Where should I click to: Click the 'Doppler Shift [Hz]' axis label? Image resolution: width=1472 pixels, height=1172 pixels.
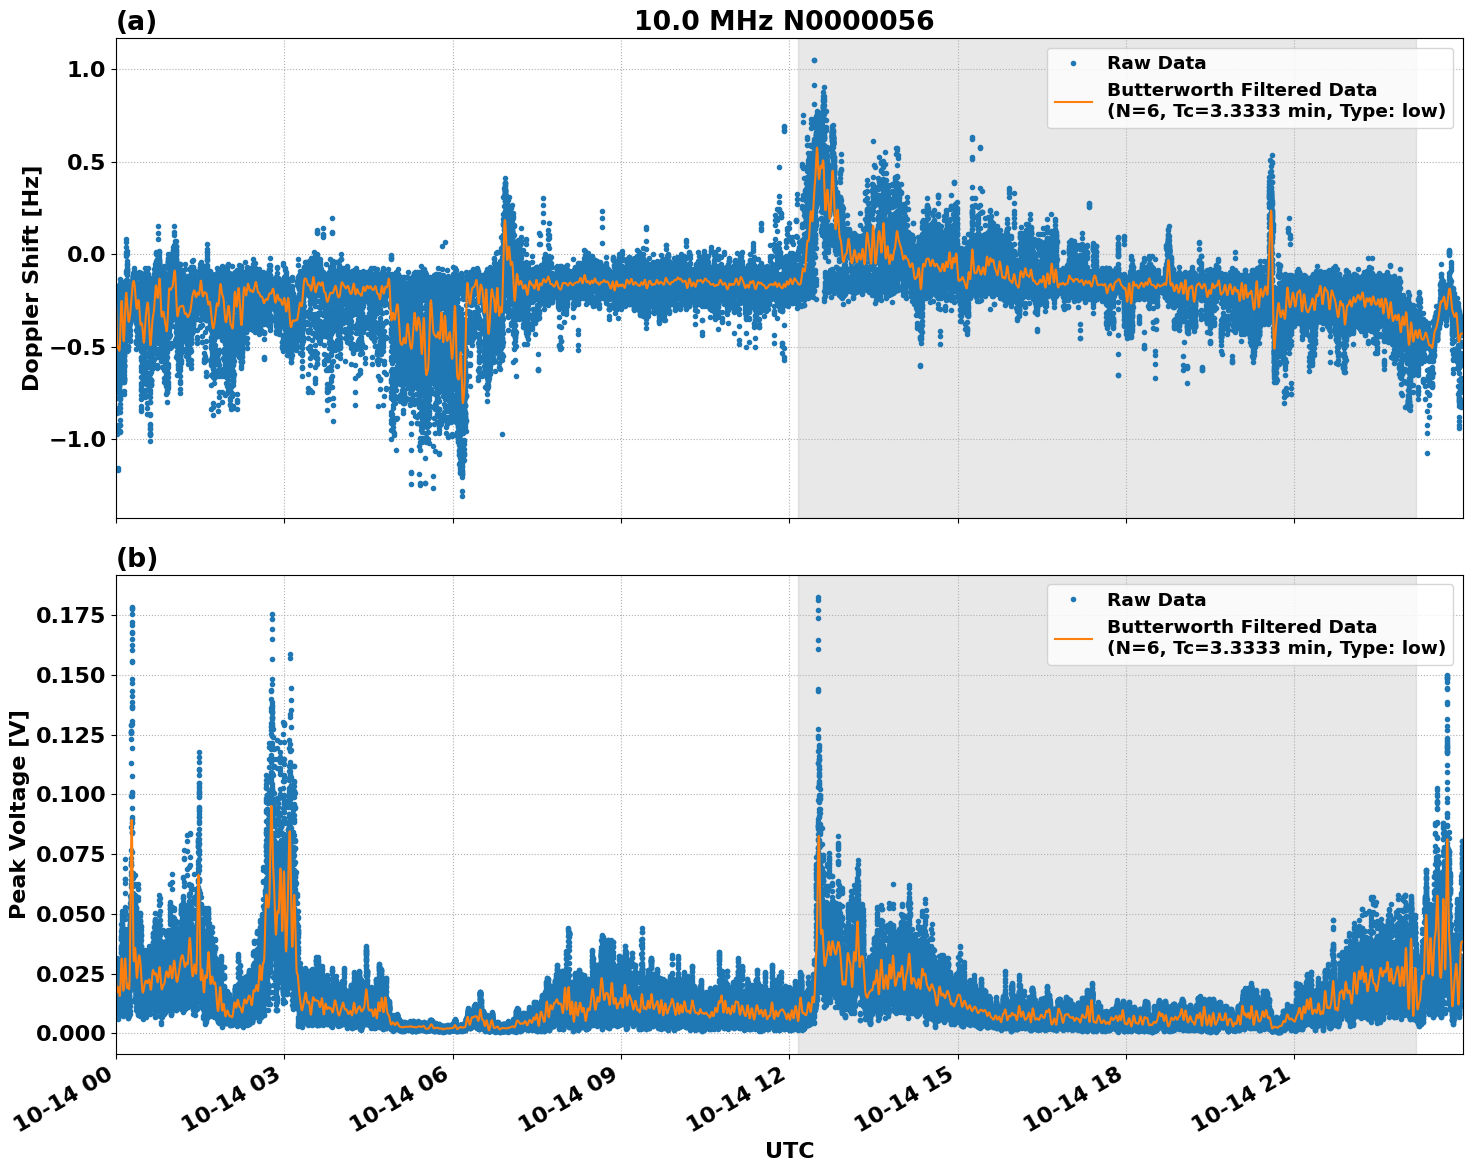[31, 278]
